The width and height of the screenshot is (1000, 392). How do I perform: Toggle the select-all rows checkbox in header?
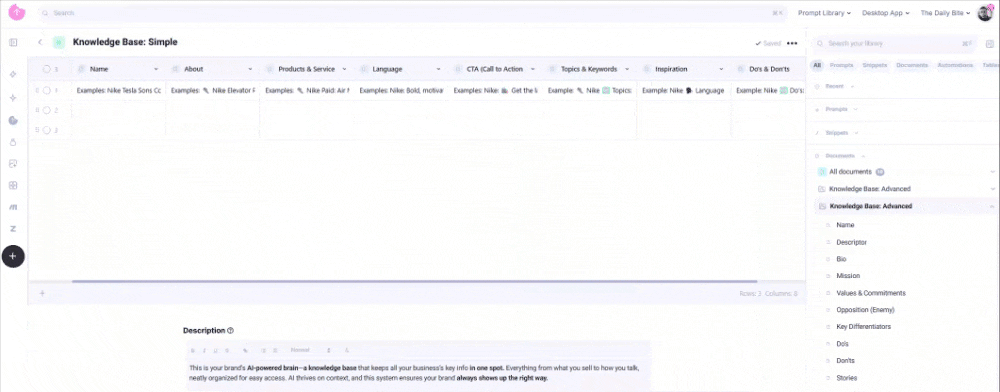pyautogui.click(x=47, y=69)
